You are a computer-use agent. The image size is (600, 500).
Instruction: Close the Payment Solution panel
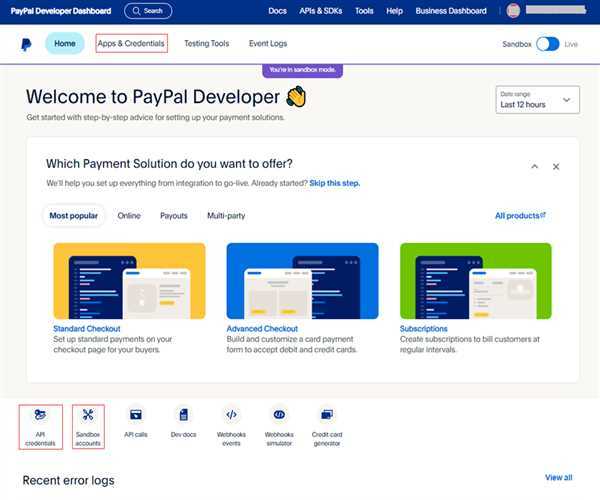point(556,167)
